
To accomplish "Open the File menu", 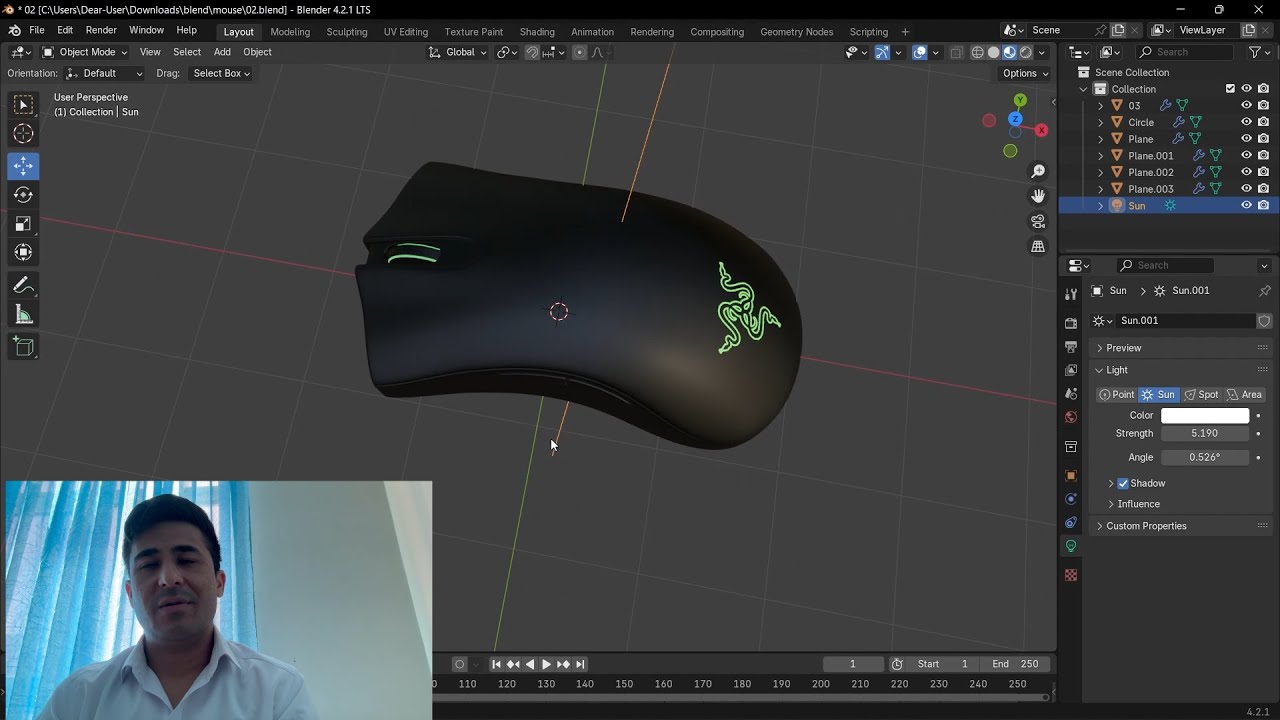I will pos(37,30).
